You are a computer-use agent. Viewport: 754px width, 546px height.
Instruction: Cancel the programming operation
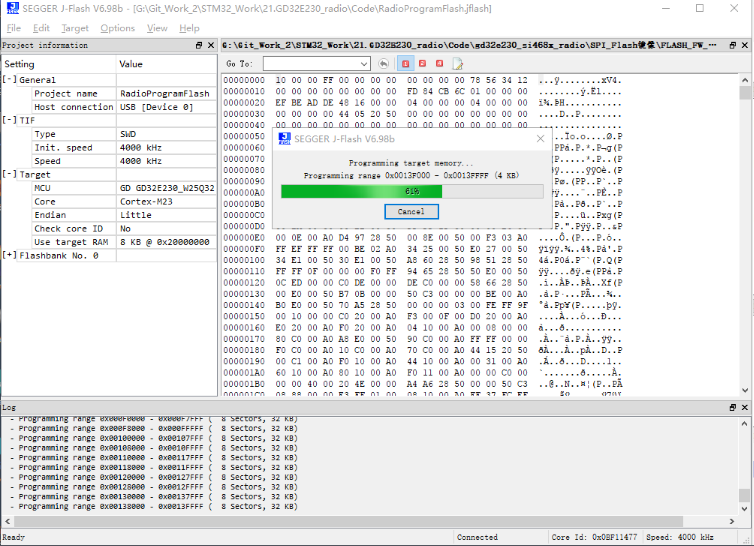pyautogui.click(x=411, y=212)
